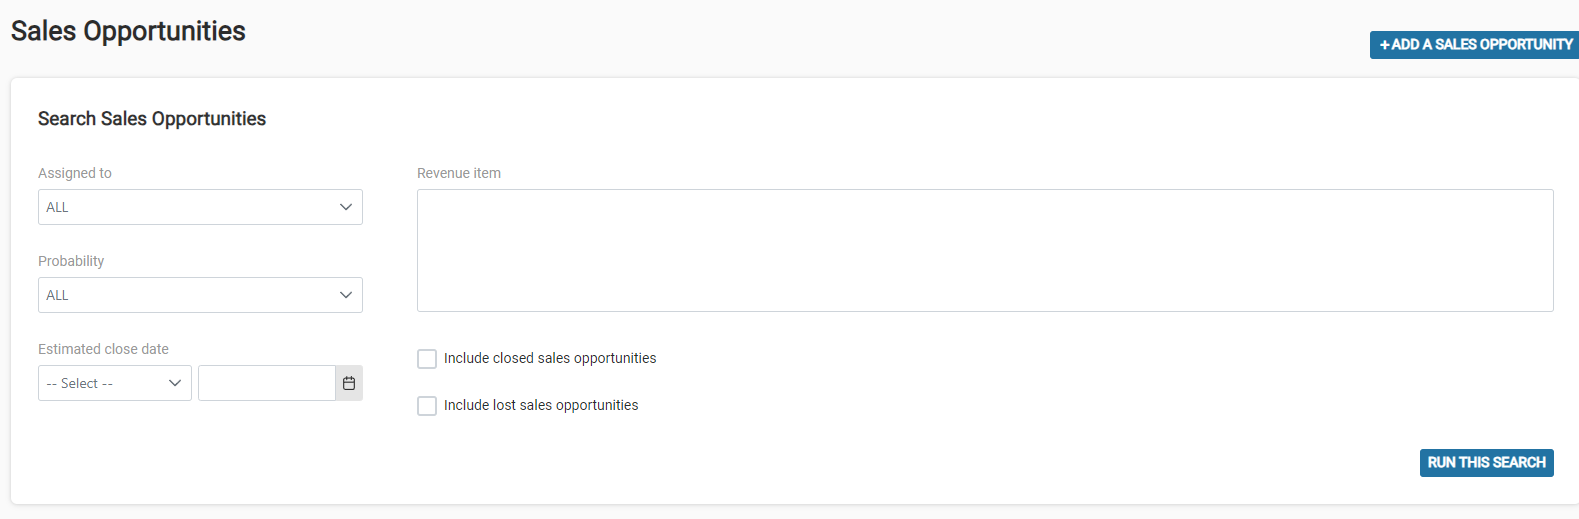Click the 'Include lost sales opportunities' label text
The width and height of the screenshot is (1579, 519).
point(541,405)
